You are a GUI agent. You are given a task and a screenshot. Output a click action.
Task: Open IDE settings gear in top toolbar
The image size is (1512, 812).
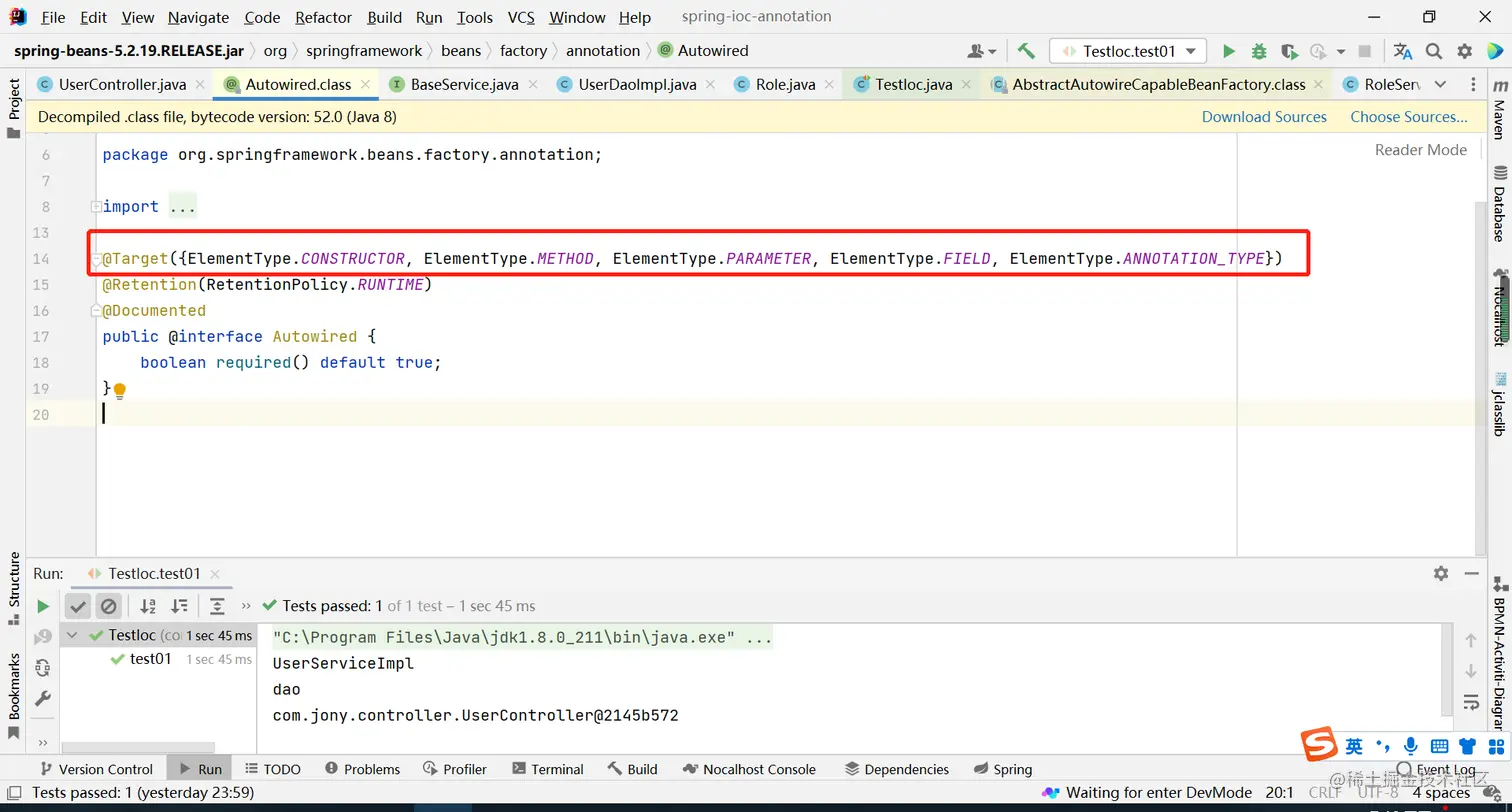pos(1465,51)
